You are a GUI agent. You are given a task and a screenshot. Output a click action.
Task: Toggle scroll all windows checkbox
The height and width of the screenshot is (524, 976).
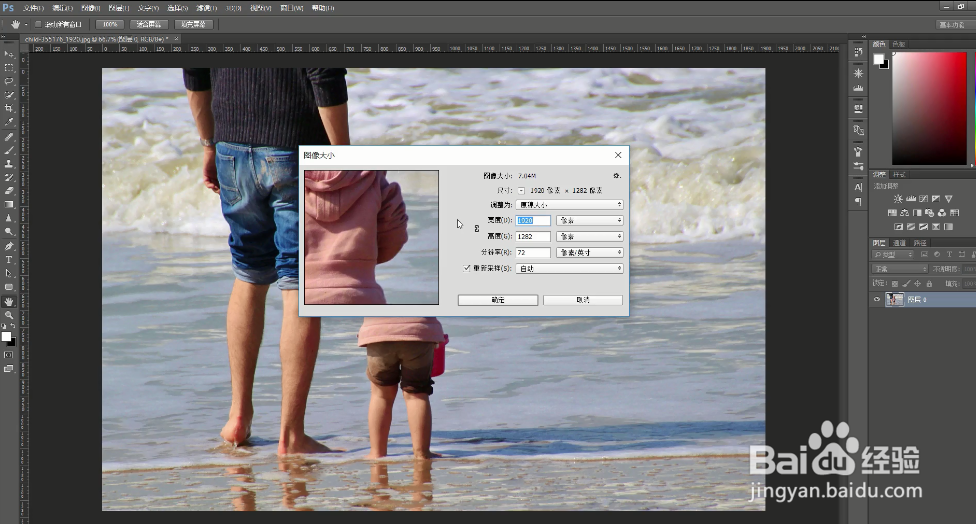[x=38, y=24]
